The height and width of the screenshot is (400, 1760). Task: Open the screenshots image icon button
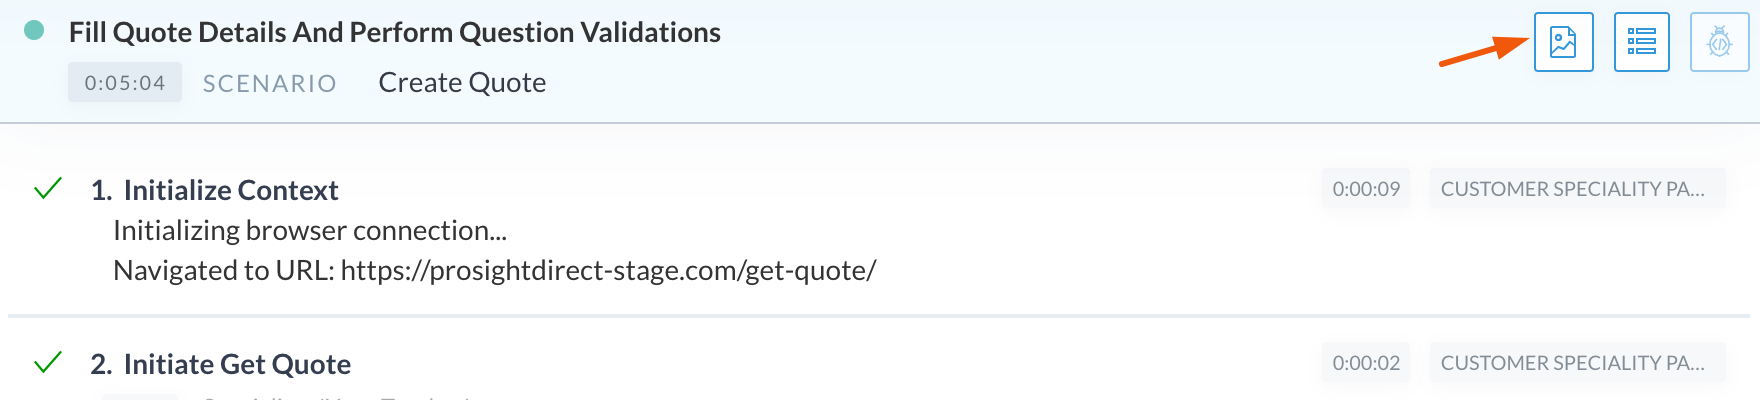1563,42
